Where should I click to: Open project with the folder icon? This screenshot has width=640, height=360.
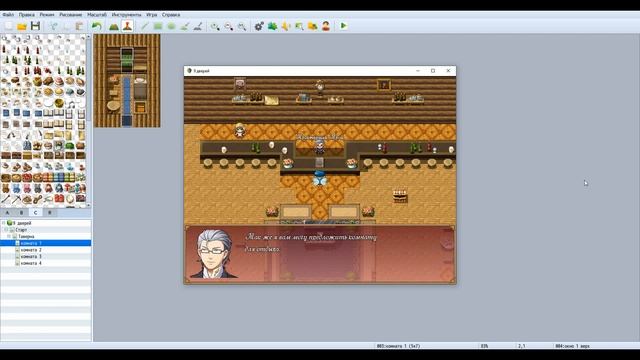pos(22,26)
